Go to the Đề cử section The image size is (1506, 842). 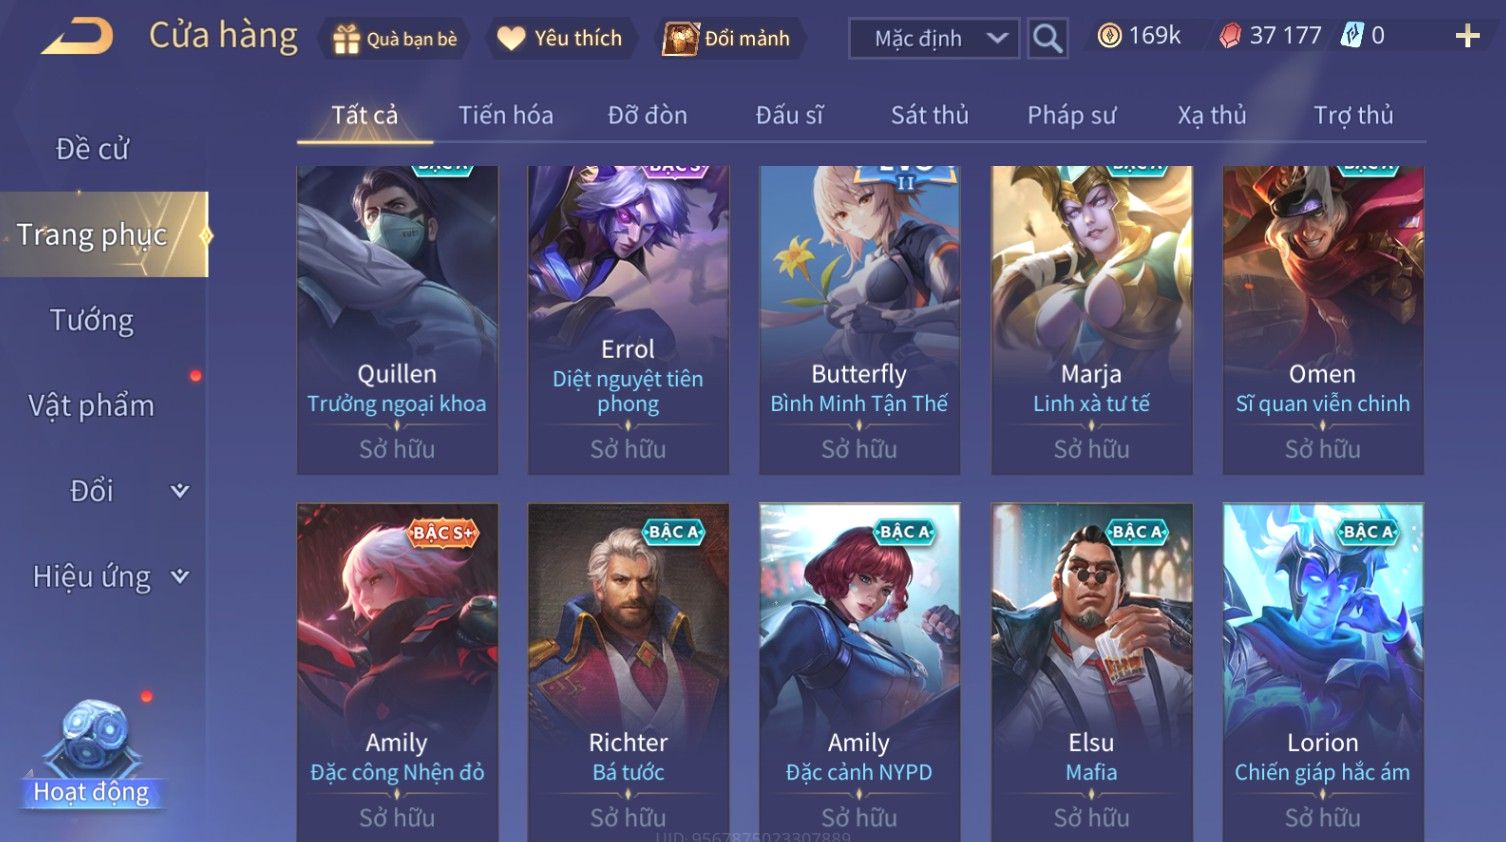pos(92,149)
